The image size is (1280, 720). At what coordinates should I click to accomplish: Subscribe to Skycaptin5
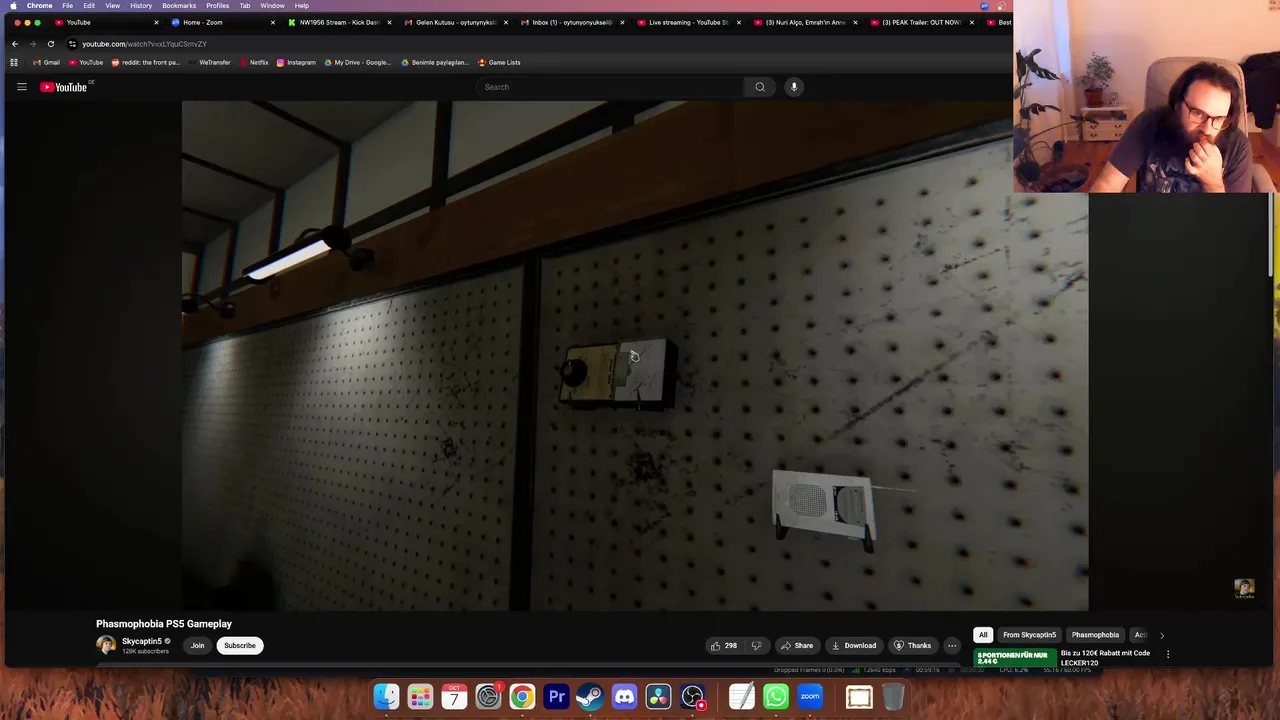240,645
